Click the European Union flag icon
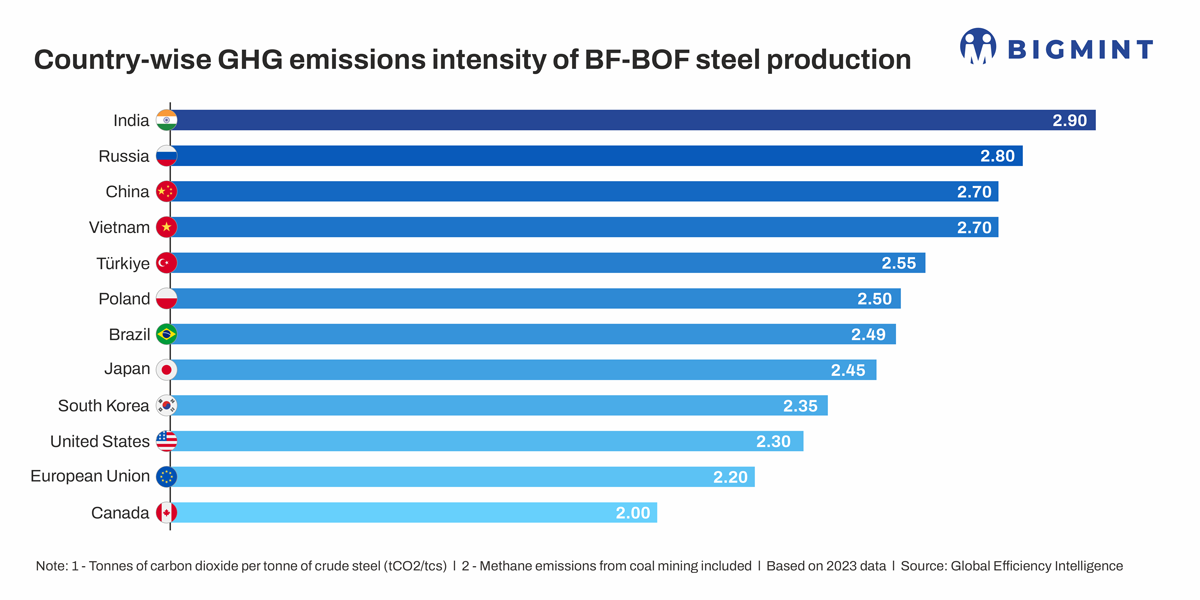The height and width of the screenshot is (600, 1200). pos(167,476)
